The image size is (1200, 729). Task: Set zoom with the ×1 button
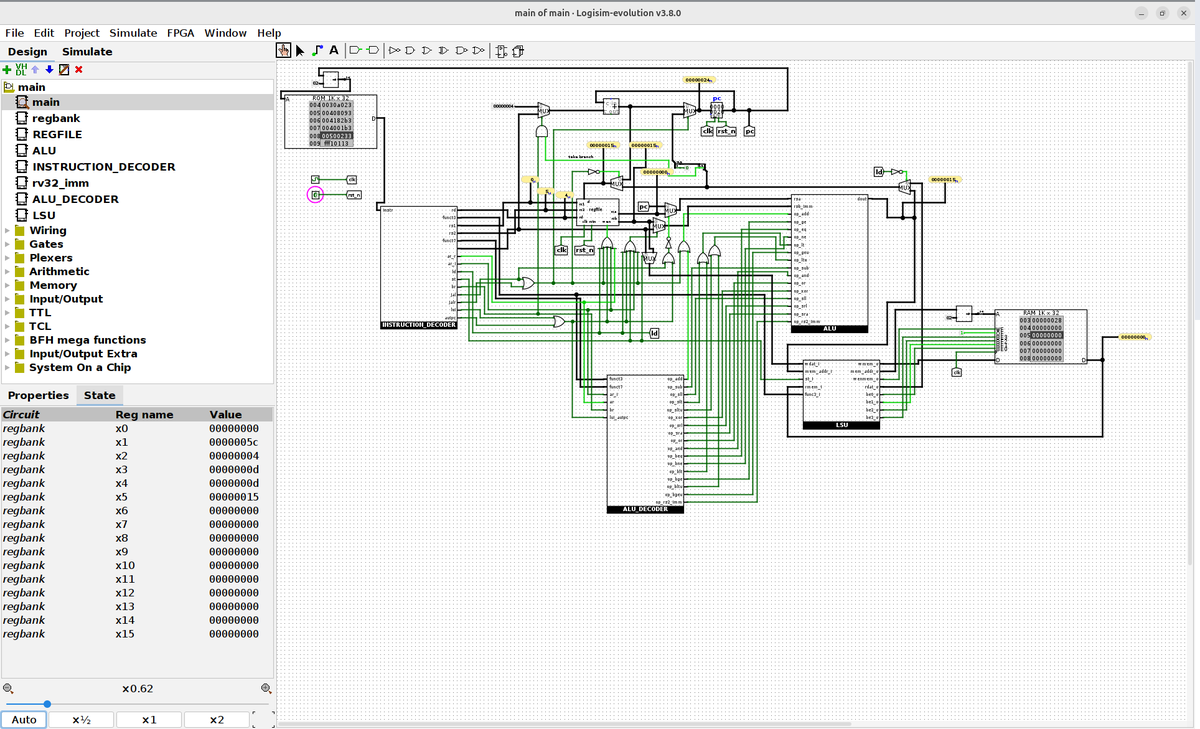(x=149, y=720)
